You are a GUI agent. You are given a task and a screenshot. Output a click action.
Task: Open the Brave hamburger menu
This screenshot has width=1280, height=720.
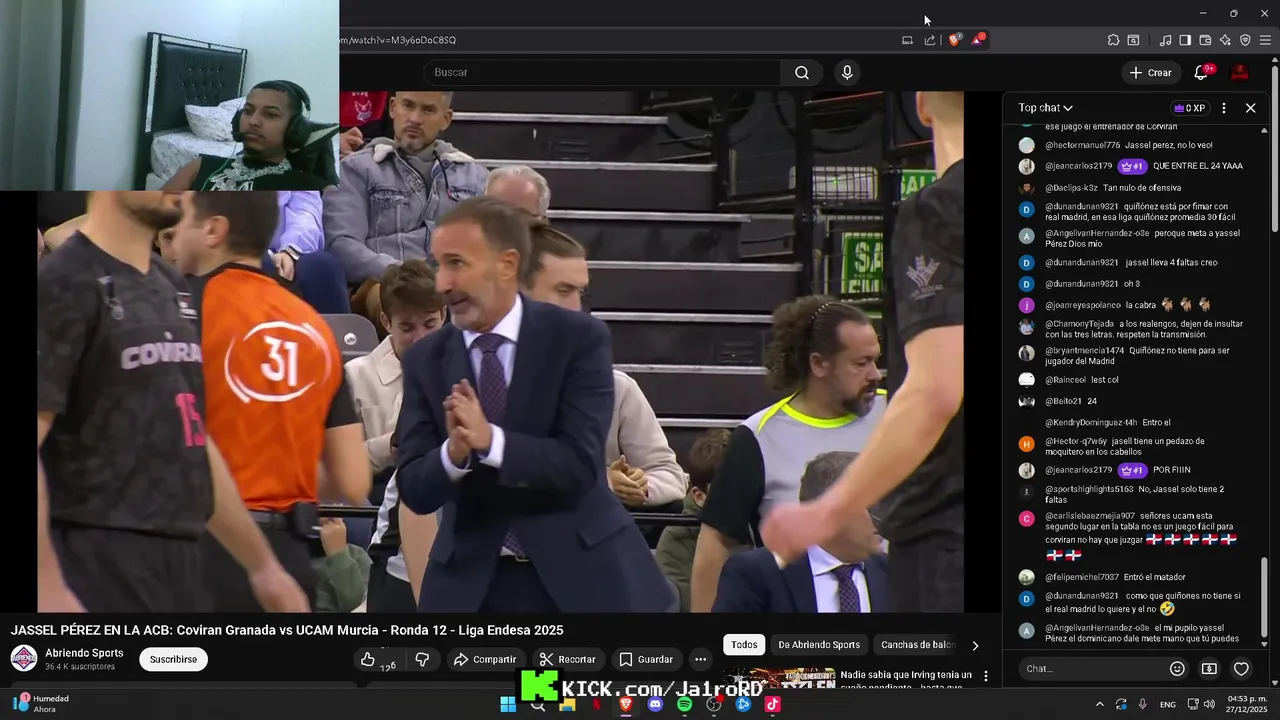(1266, 40)
